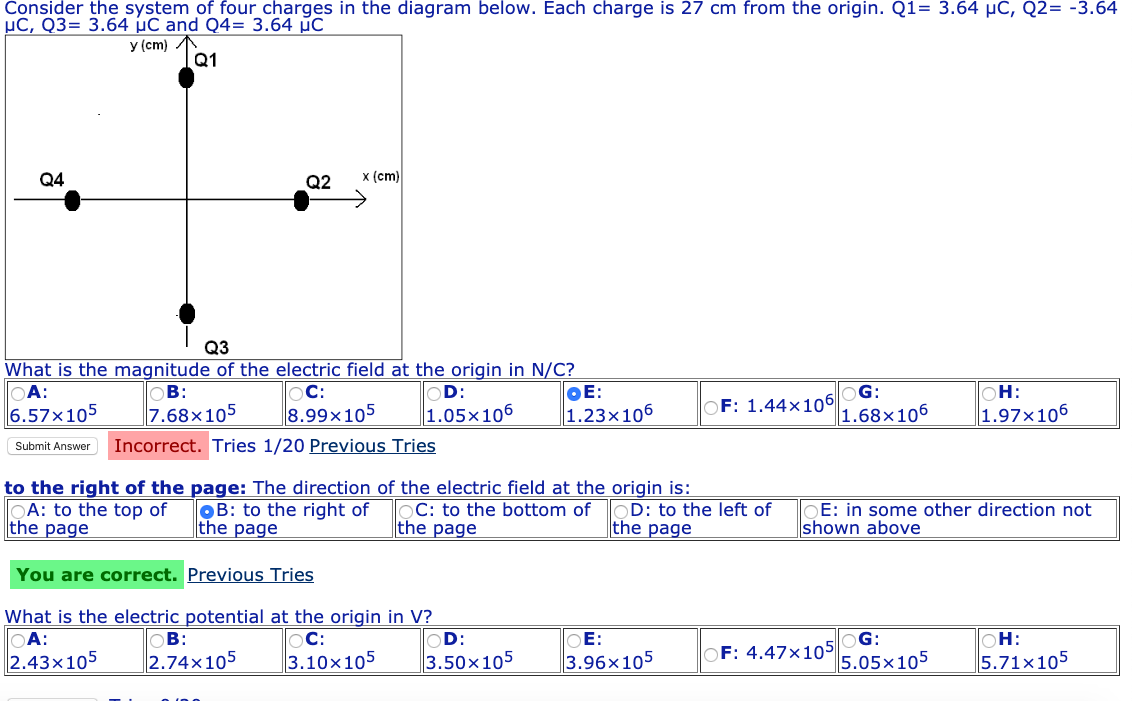1132x701 pixels.
Task: Click the 'y (cm)' axis label
Action: pyautogui.click(x=149, y=45)
